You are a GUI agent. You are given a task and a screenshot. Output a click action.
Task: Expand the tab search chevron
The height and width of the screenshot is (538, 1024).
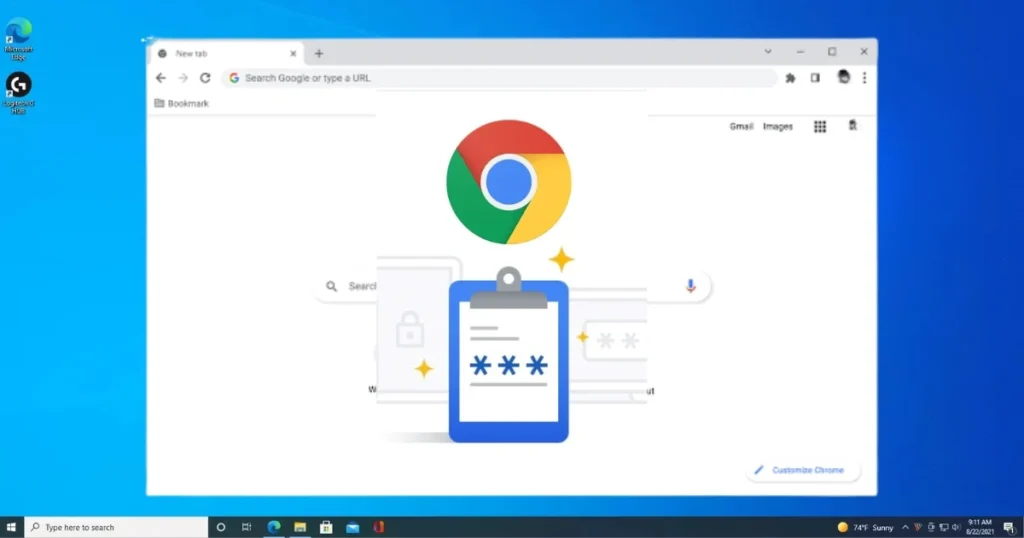tap(768, 52)
